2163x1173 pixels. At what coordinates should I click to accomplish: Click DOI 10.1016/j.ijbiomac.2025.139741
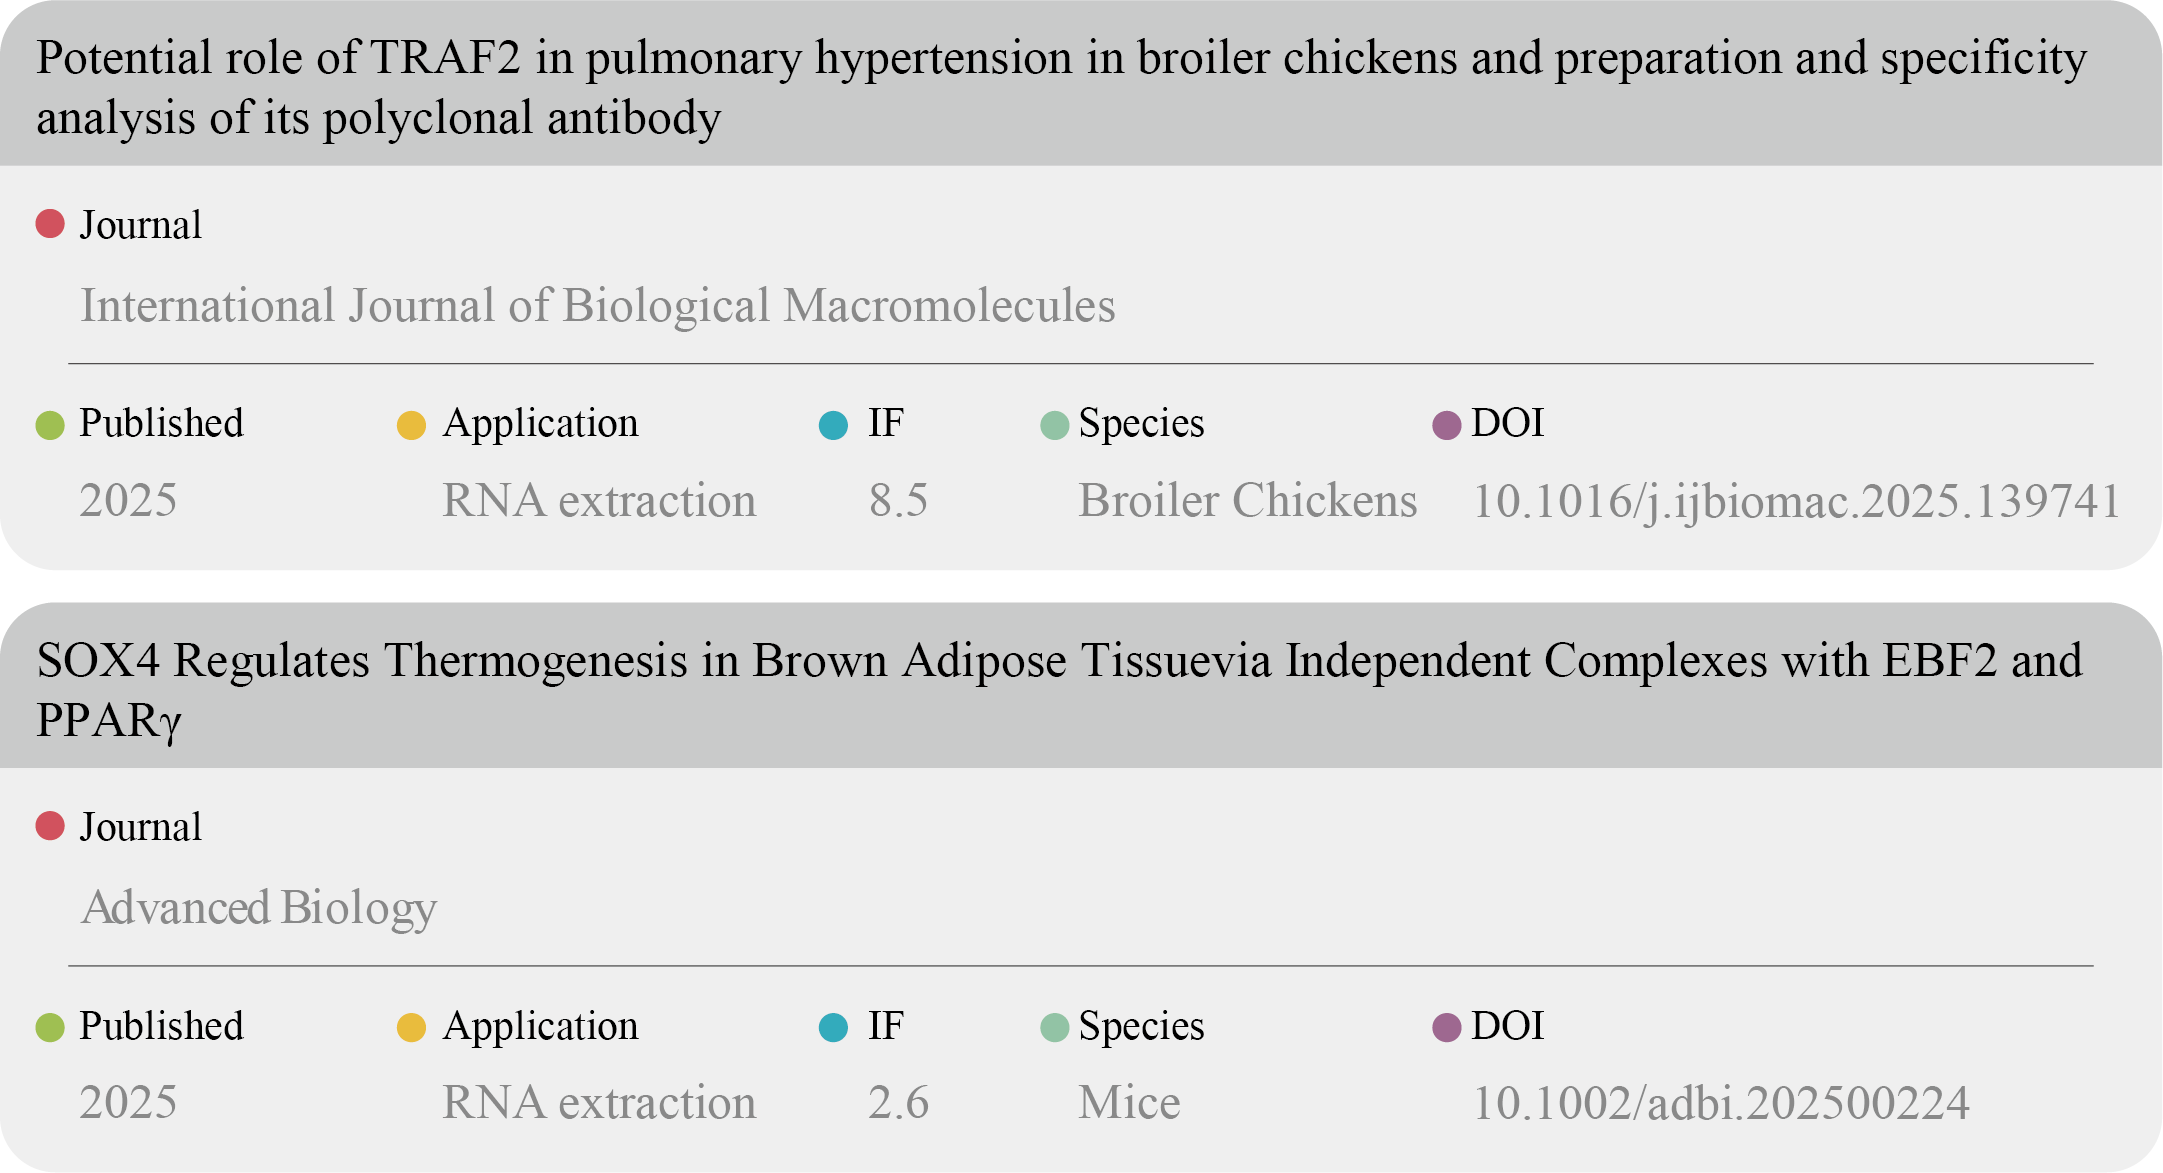click(x=1796, y=501)
